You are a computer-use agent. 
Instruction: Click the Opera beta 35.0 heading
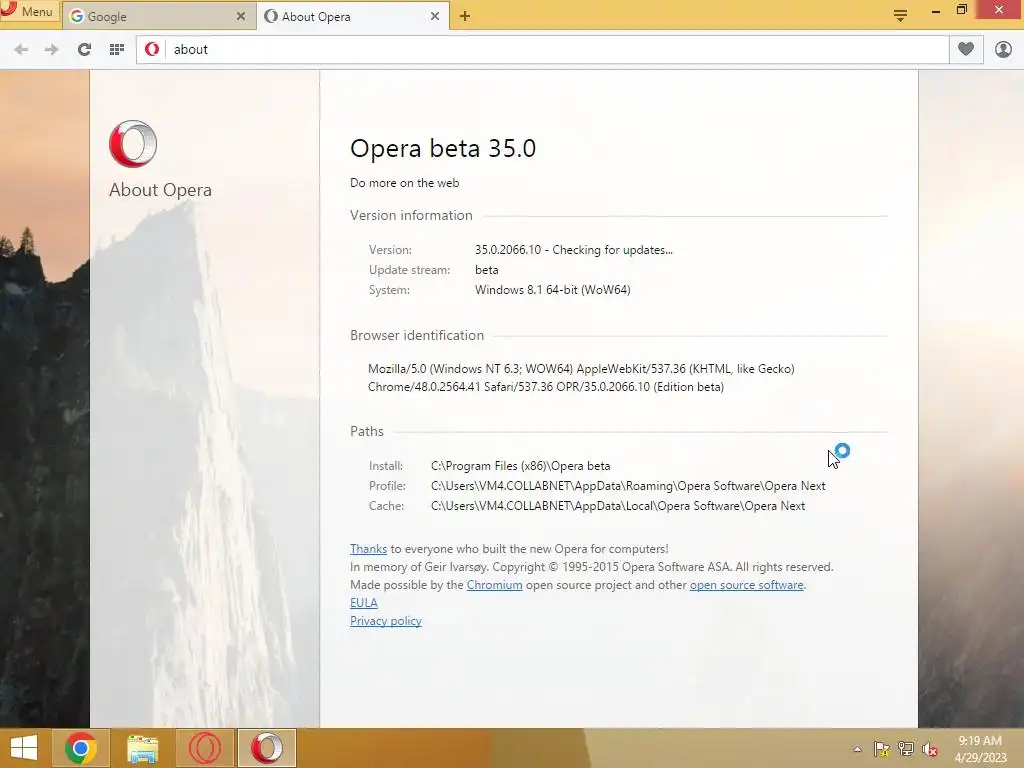(443, 148)
